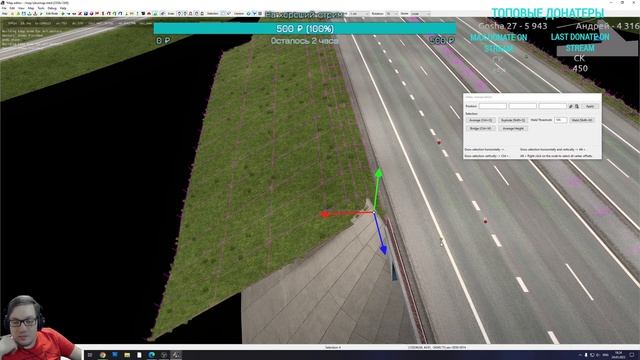
Task: Click the Weld (Shift+W) button
Action: coord(582,120)
